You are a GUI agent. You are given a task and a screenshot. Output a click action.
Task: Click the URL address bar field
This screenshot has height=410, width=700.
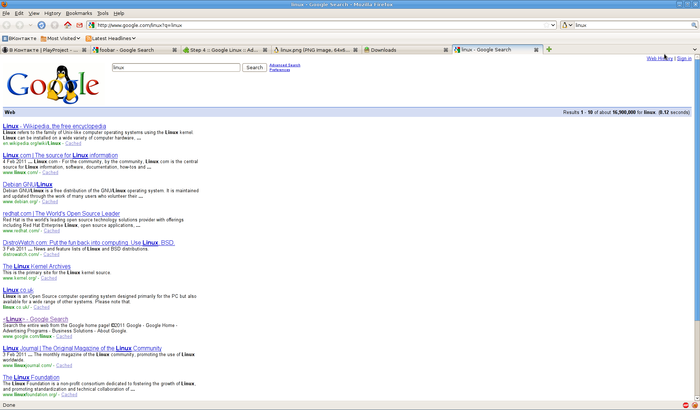[x=321, y=25]
